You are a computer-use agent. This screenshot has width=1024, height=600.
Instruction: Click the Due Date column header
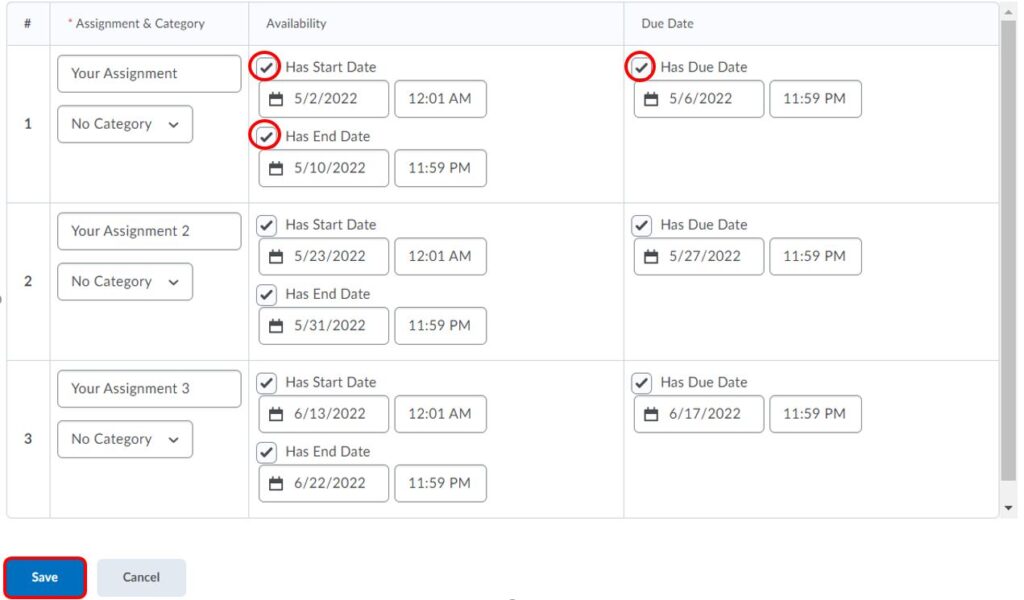click(x=667, y=23)
